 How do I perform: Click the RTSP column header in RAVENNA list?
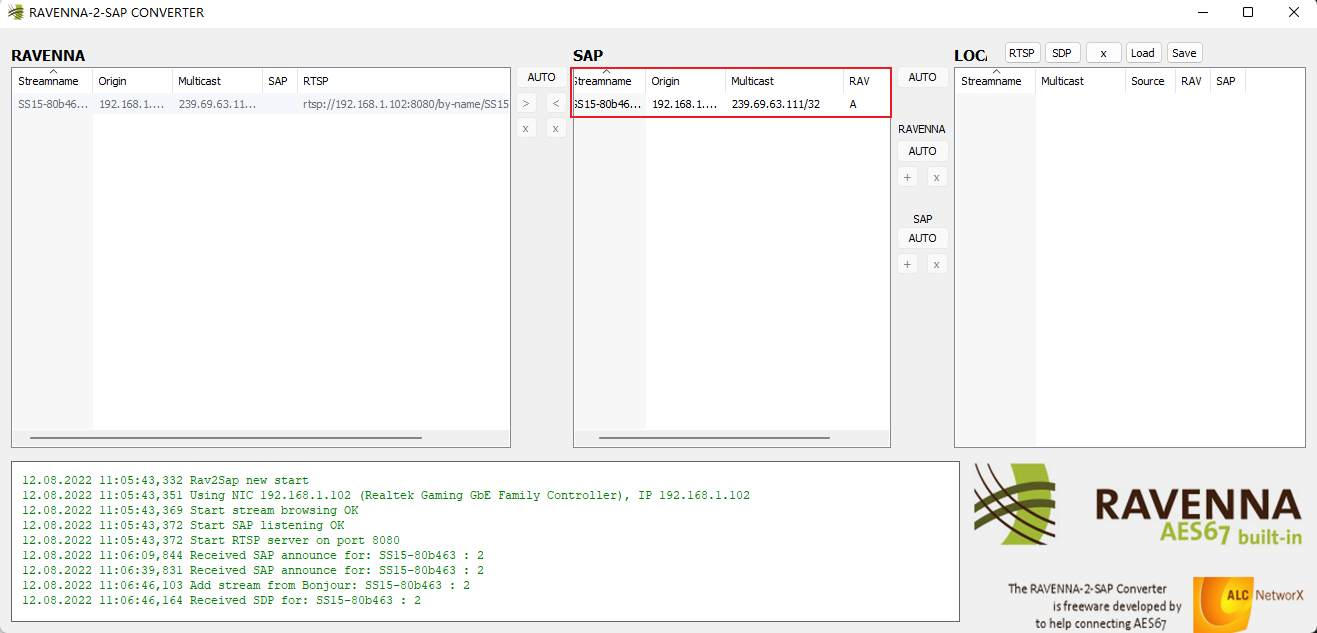[404, 81]
